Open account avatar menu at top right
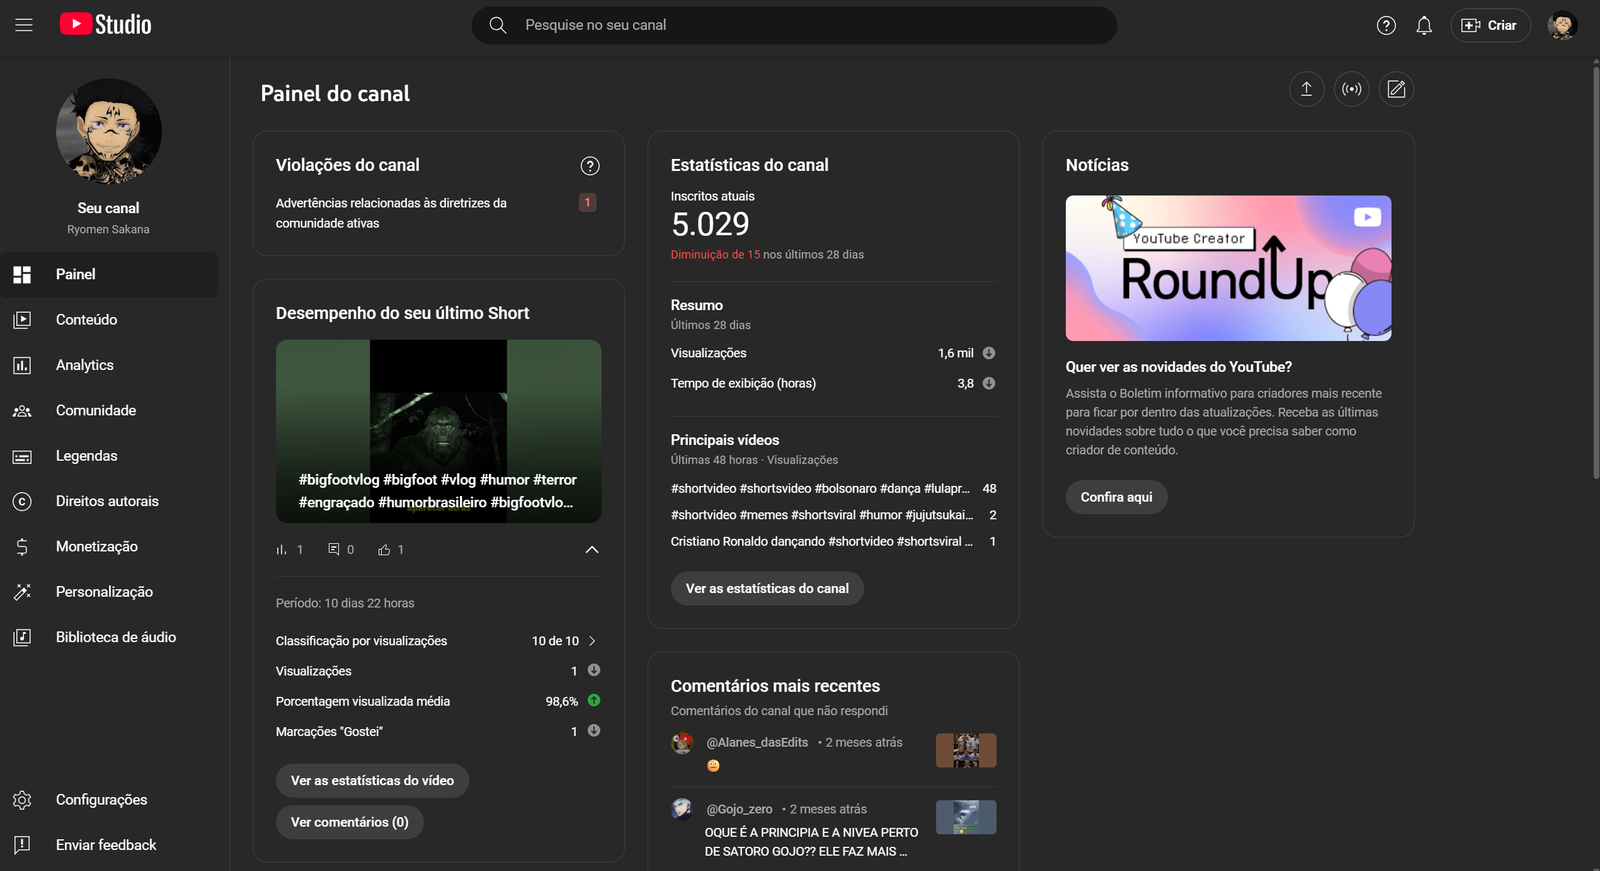Viewport: 1600px width, 871px height. click(1562, 26)
